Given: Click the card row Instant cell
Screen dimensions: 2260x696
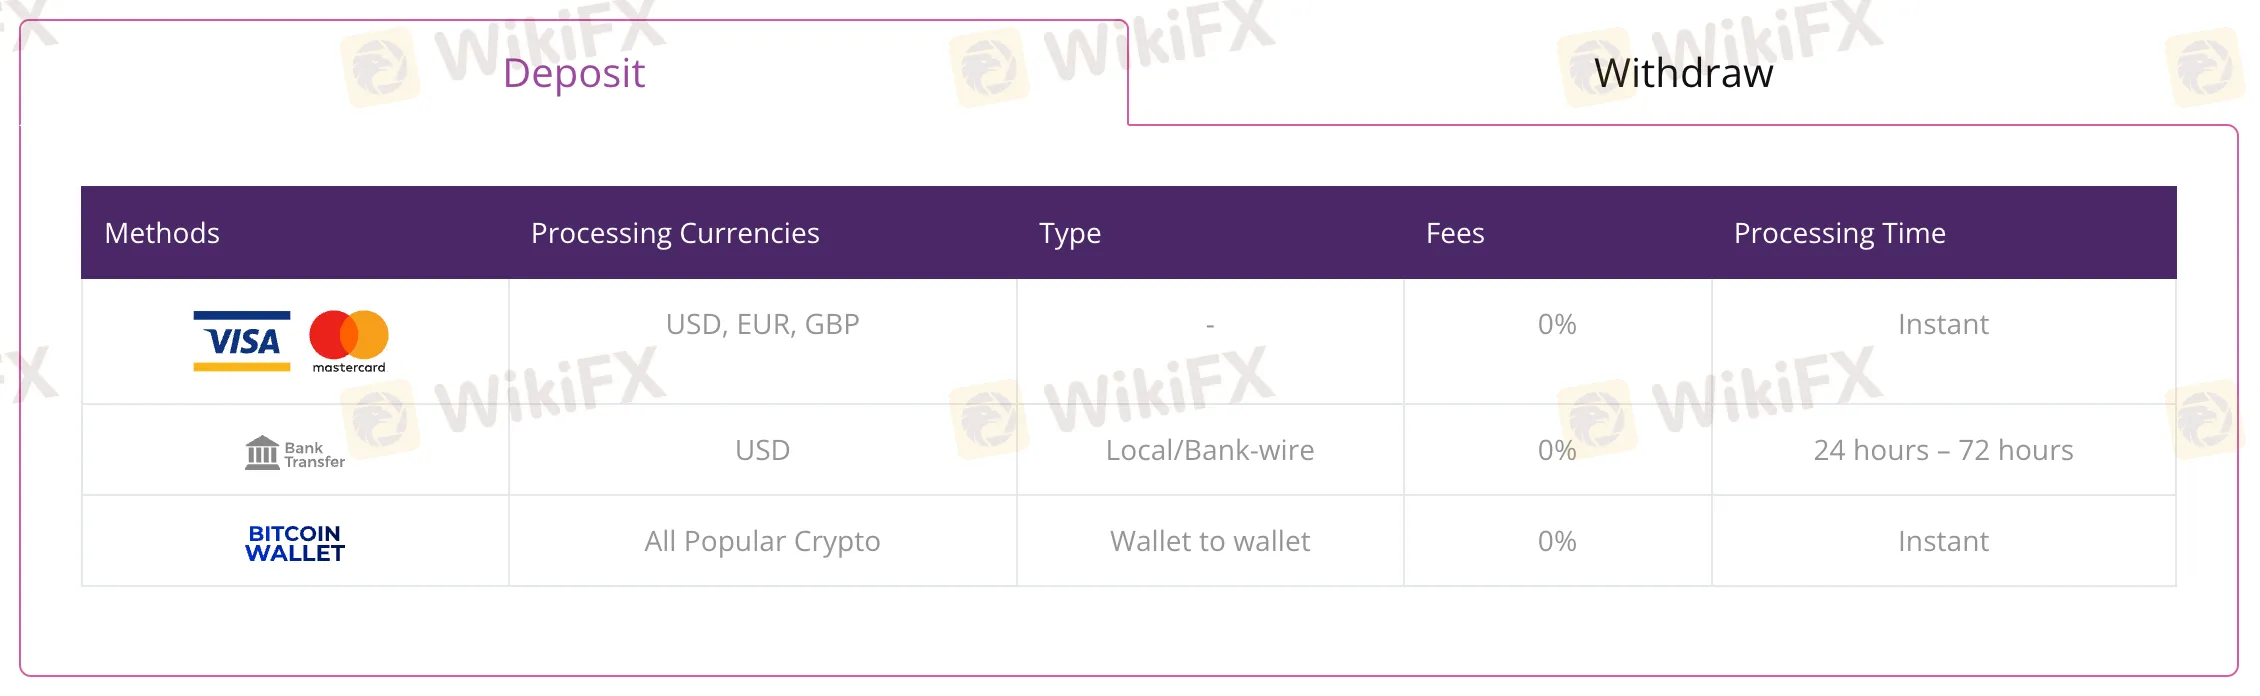Looking at the screenshot, I should [x=1943, y=324].
